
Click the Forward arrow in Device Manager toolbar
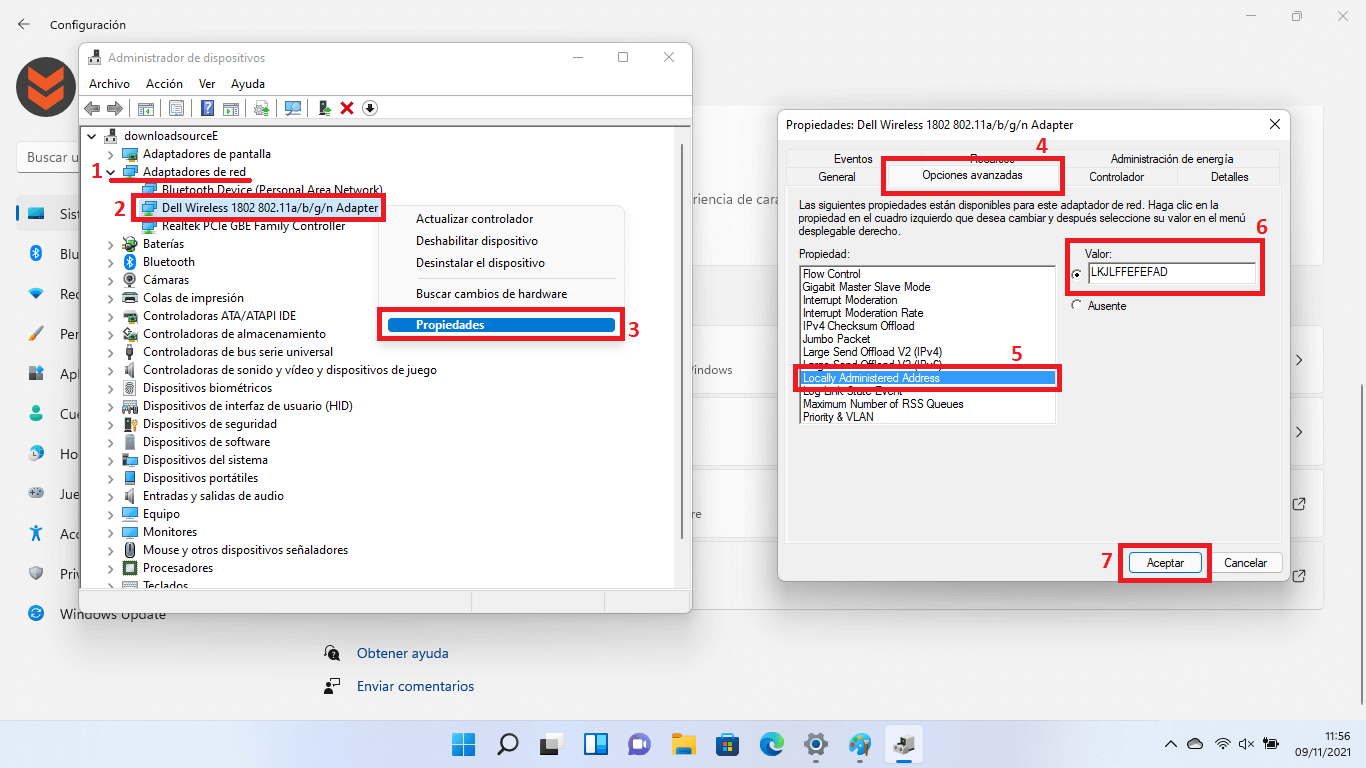click(x=115, y=108)
